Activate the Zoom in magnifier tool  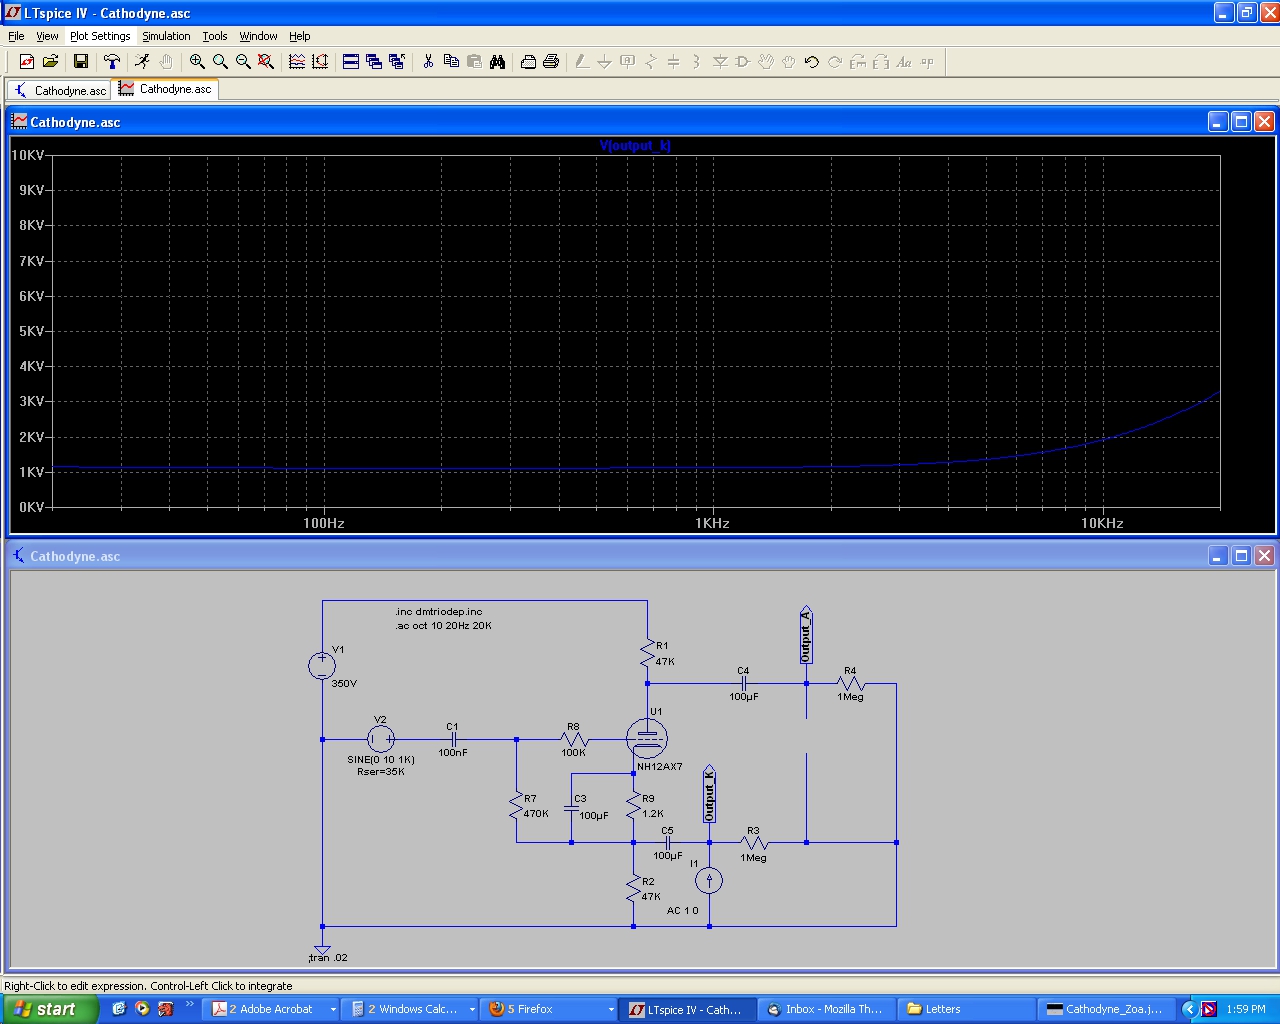(198, 62)
